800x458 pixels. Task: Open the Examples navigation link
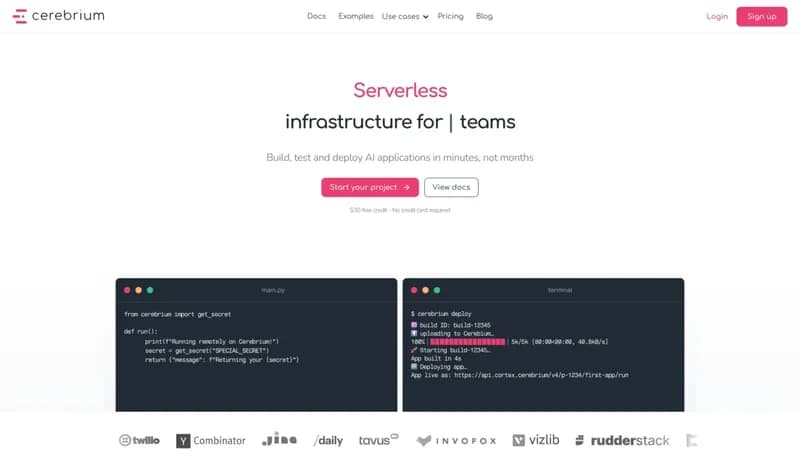(356, 16)
